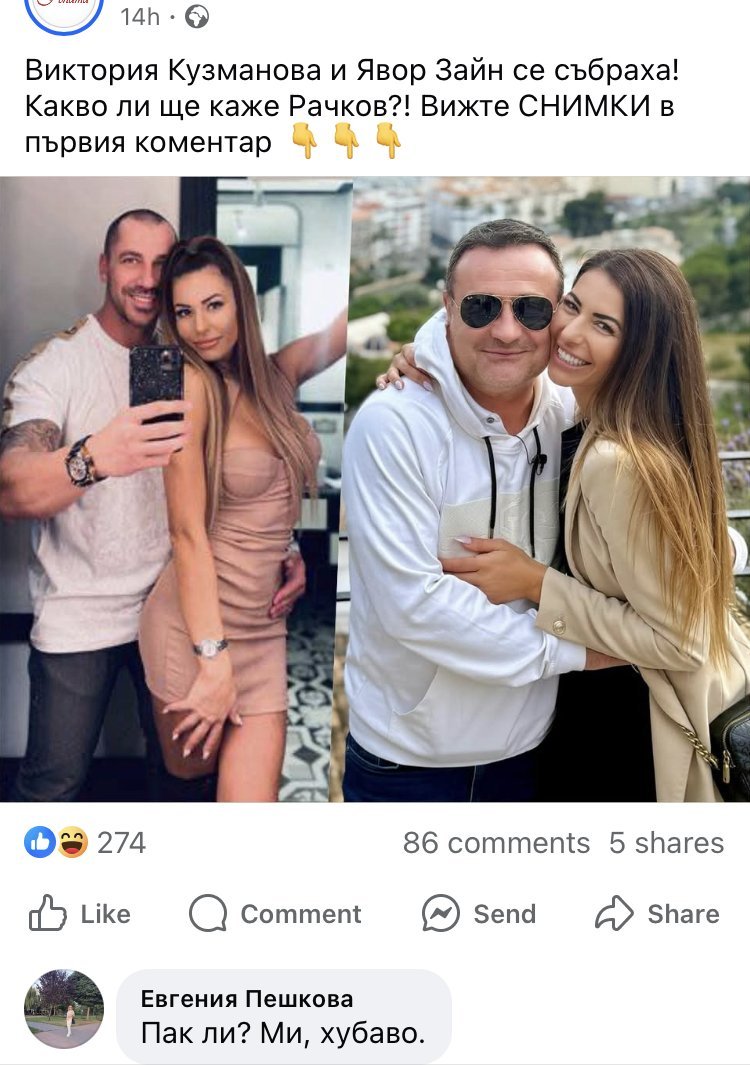Click the Messenger icon beside Send
Viewport: 750px width, 1065px height.
[440, 913]
